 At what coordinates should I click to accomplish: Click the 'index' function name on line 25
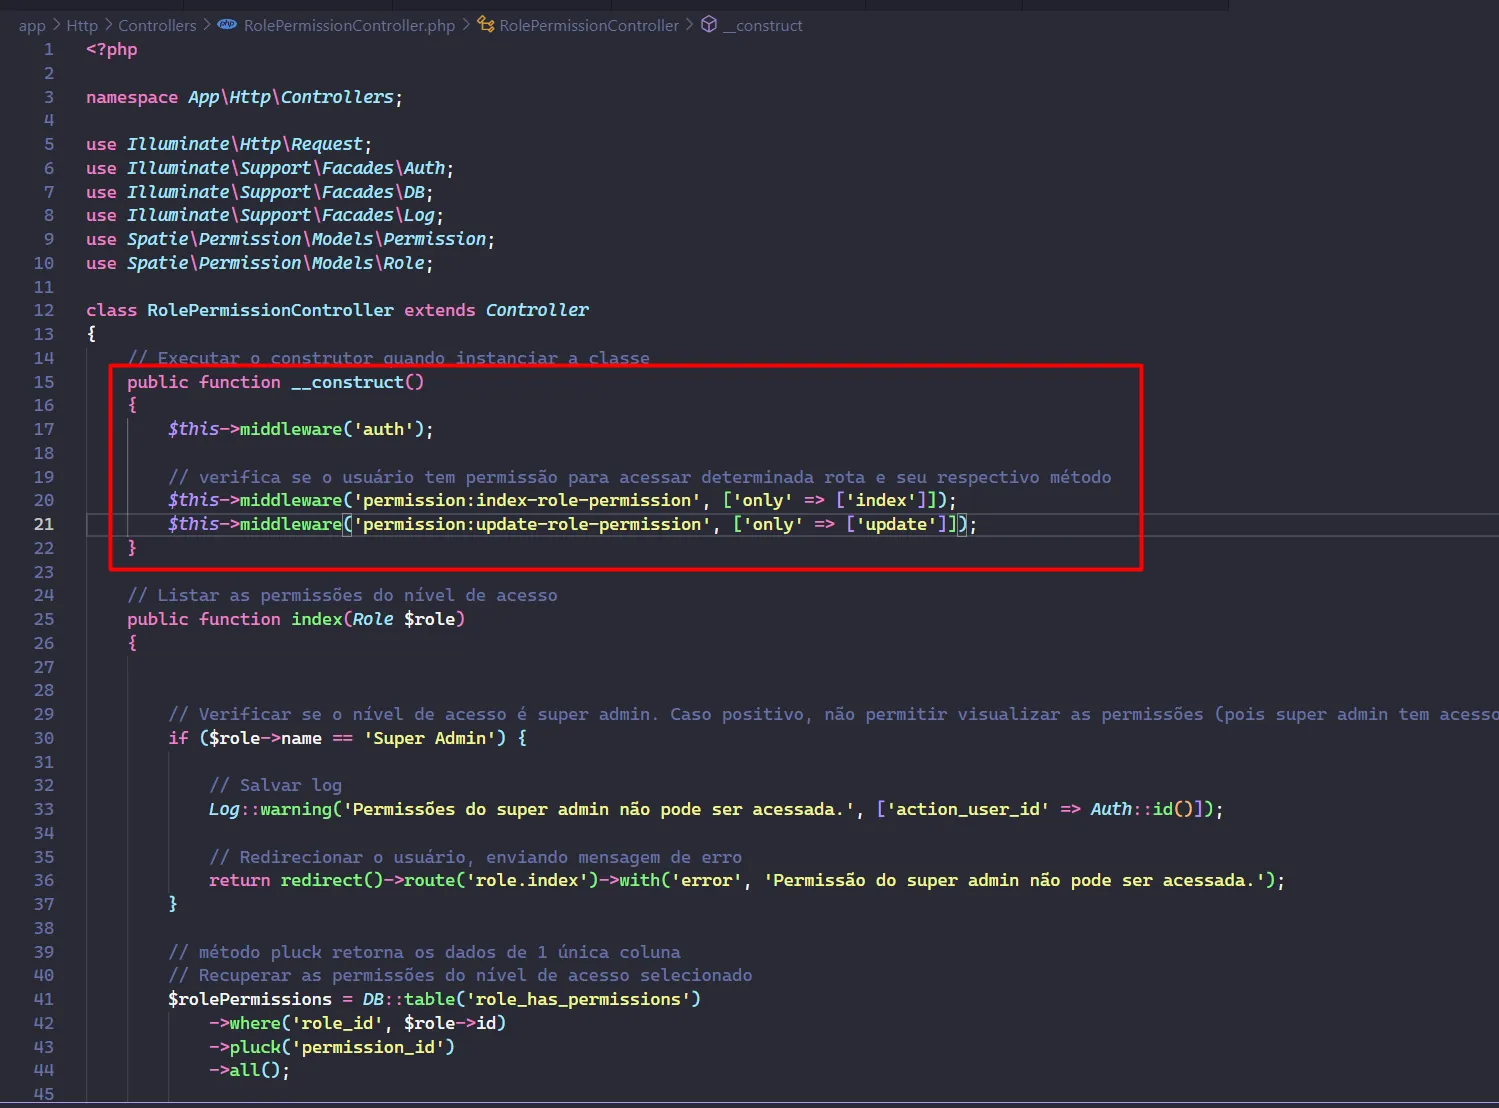tap(316, 619)
